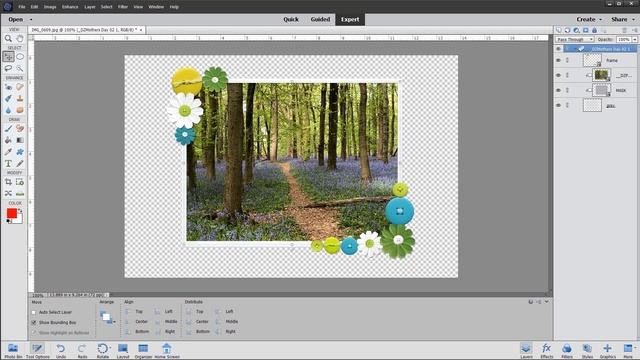The height and width of the screenshot is (360, 640).
Task: Select the Custom Shape tool
Action: [20, 152]
